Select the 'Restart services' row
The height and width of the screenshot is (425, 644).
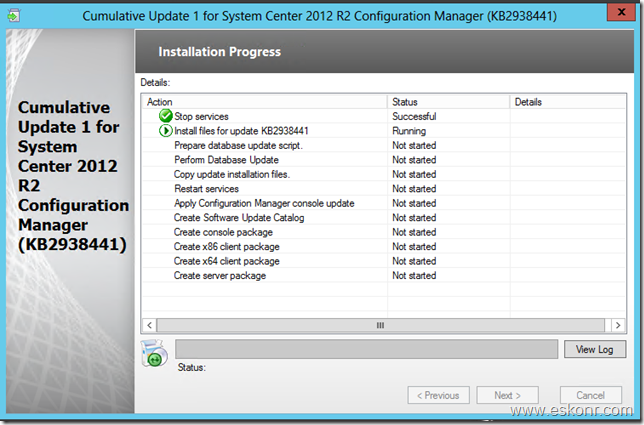[384, 189]
